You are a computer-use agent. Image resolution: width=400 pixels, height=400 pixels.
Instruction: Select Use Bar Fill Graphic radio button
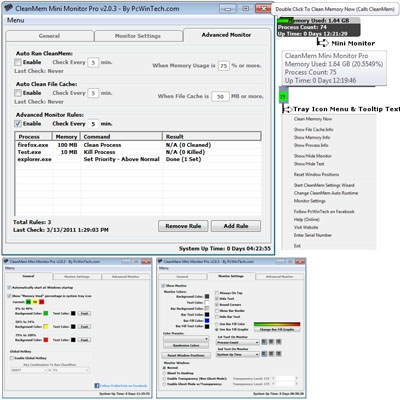(x=217, y=329)
